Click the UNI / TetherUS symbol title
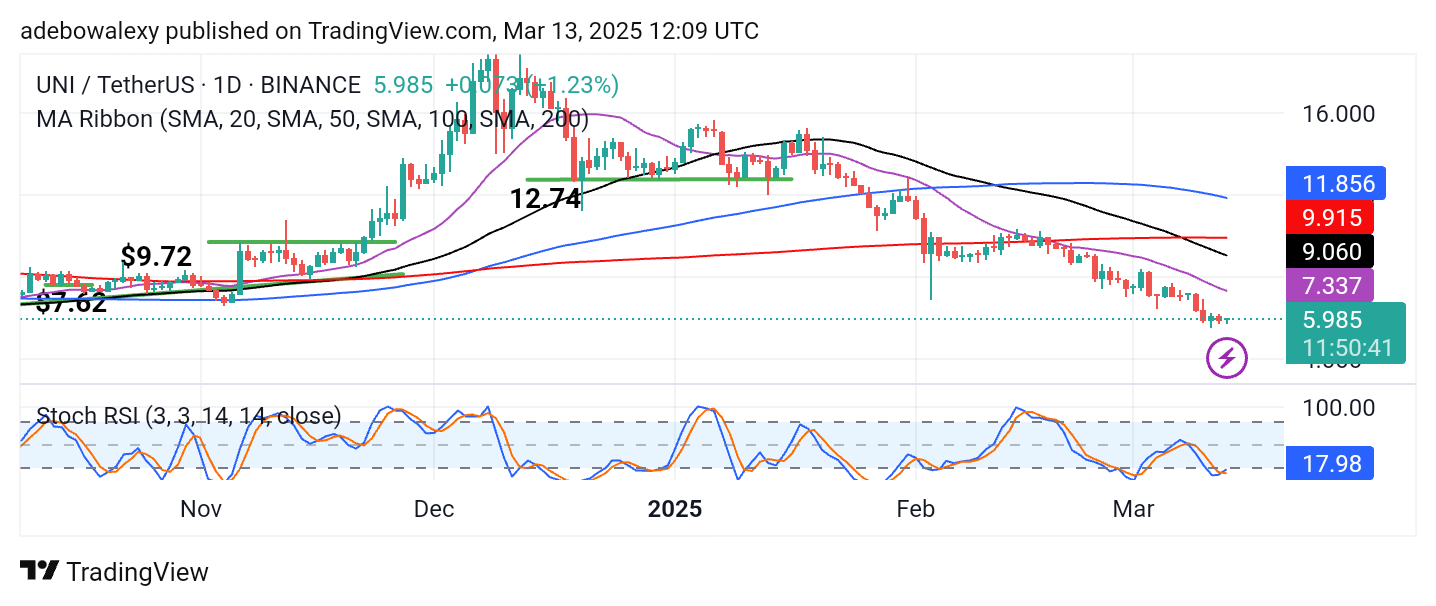 click(x=199, y=85)
